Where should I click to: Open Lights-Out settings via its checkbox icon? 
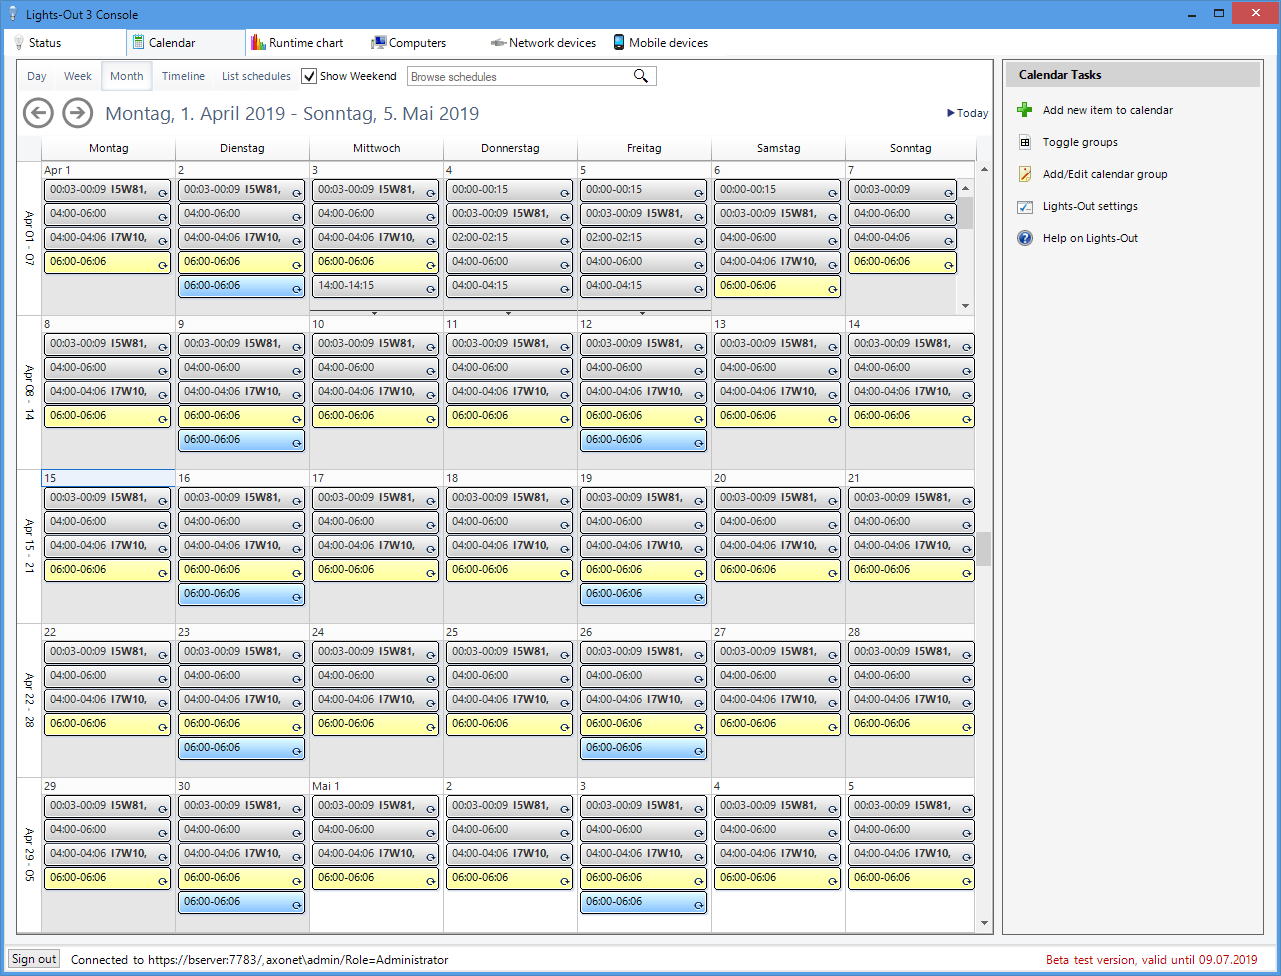coord(1024,206)
